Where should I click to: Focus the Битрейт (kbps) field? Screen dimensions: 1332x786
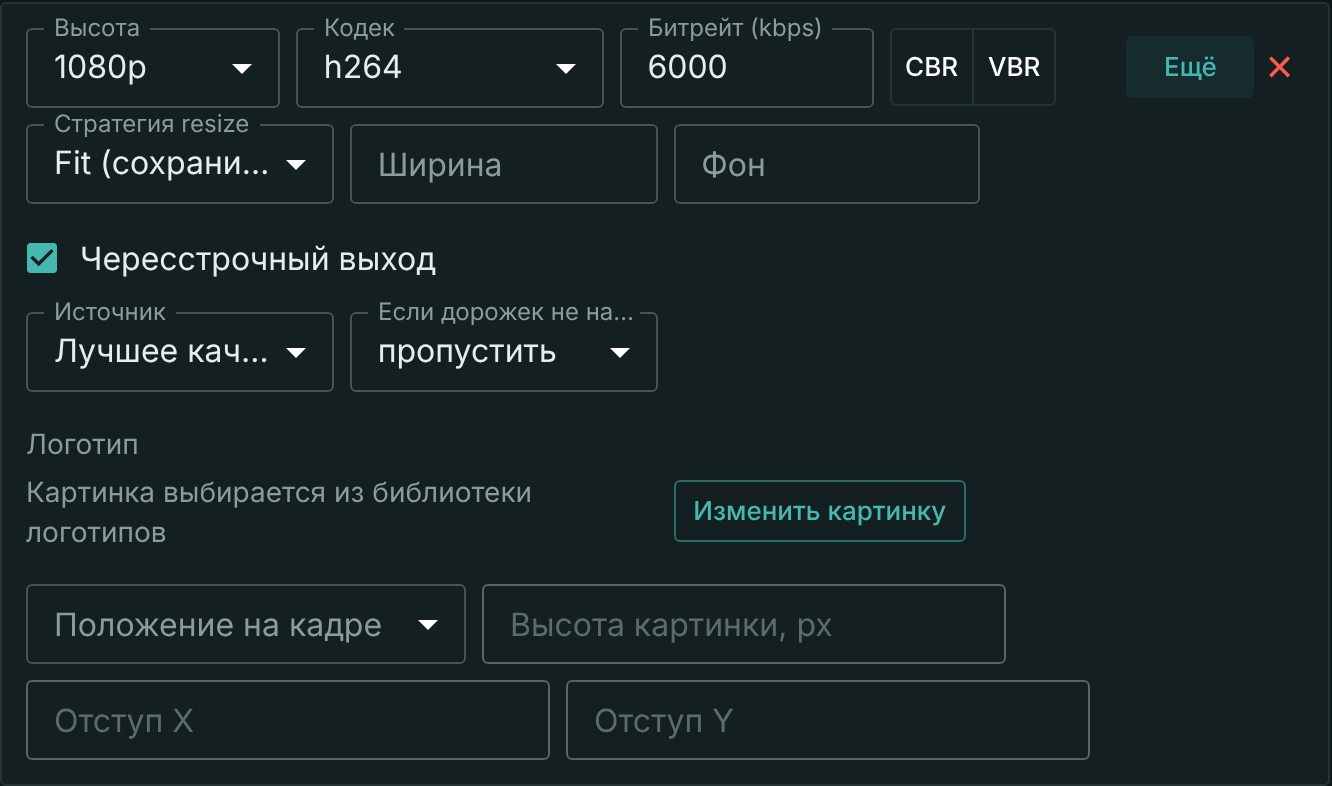(x=747, y=67)
